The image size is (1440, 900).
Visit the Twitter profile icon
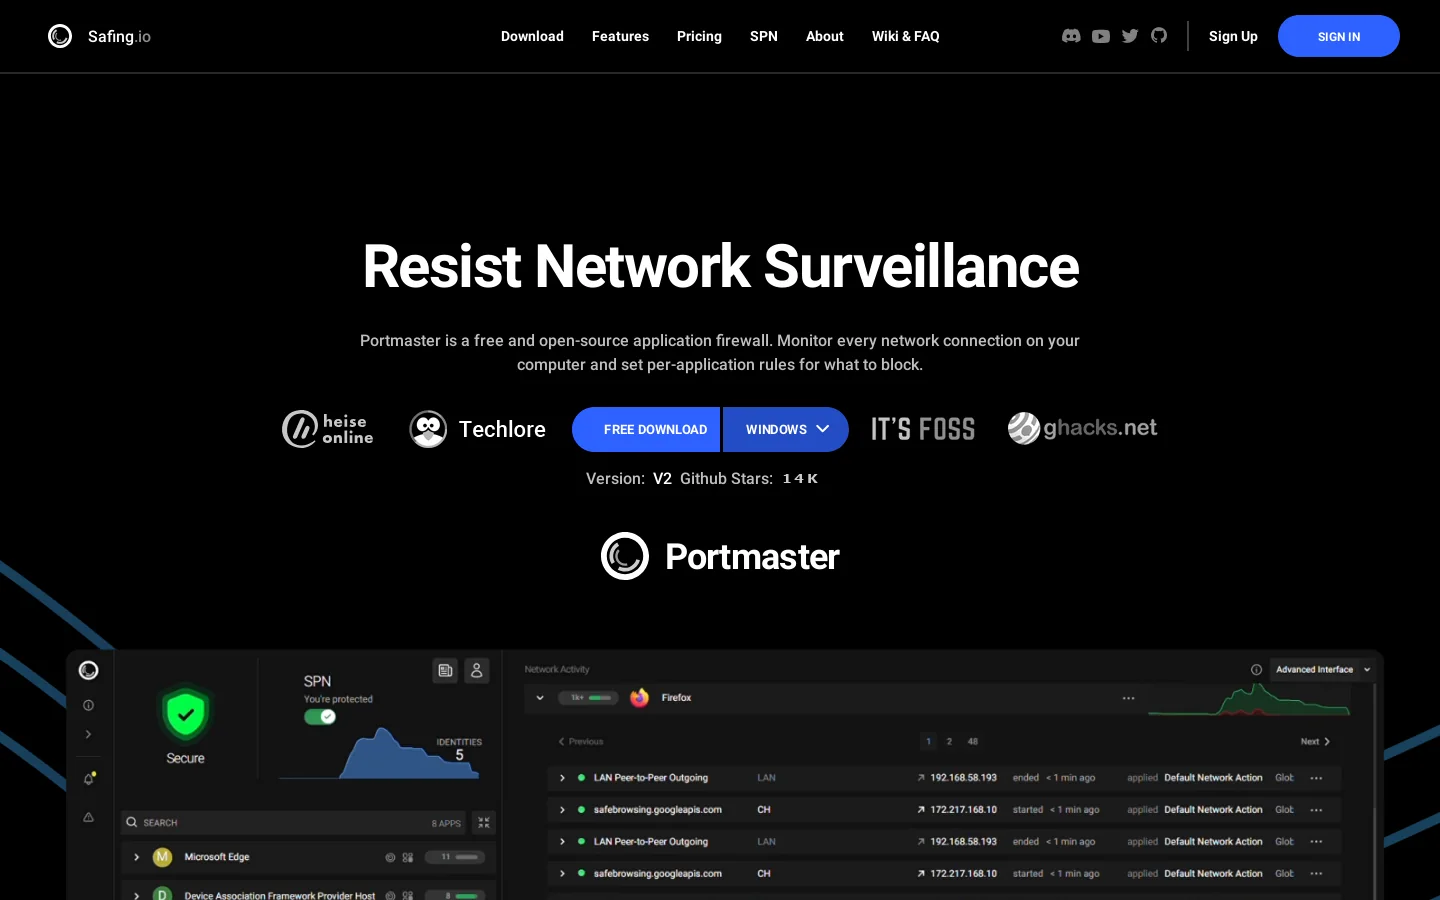(1130, 36)
